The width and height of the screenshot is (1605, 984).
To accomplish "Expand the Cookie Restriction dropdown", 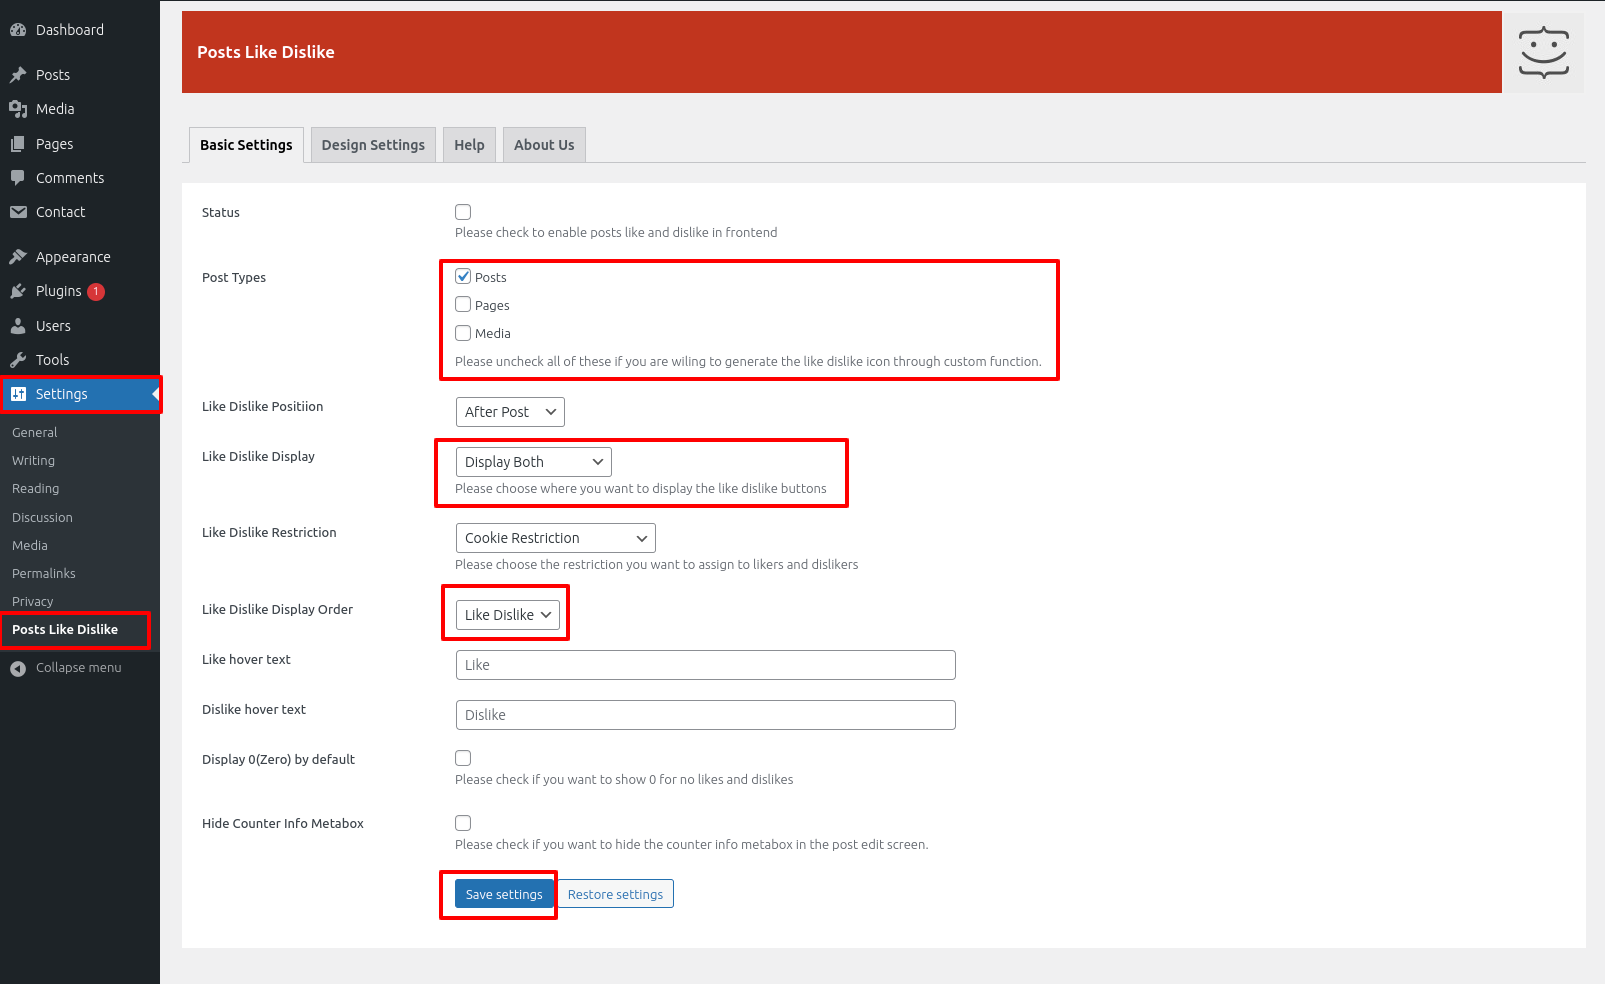I will pos(555,538).
